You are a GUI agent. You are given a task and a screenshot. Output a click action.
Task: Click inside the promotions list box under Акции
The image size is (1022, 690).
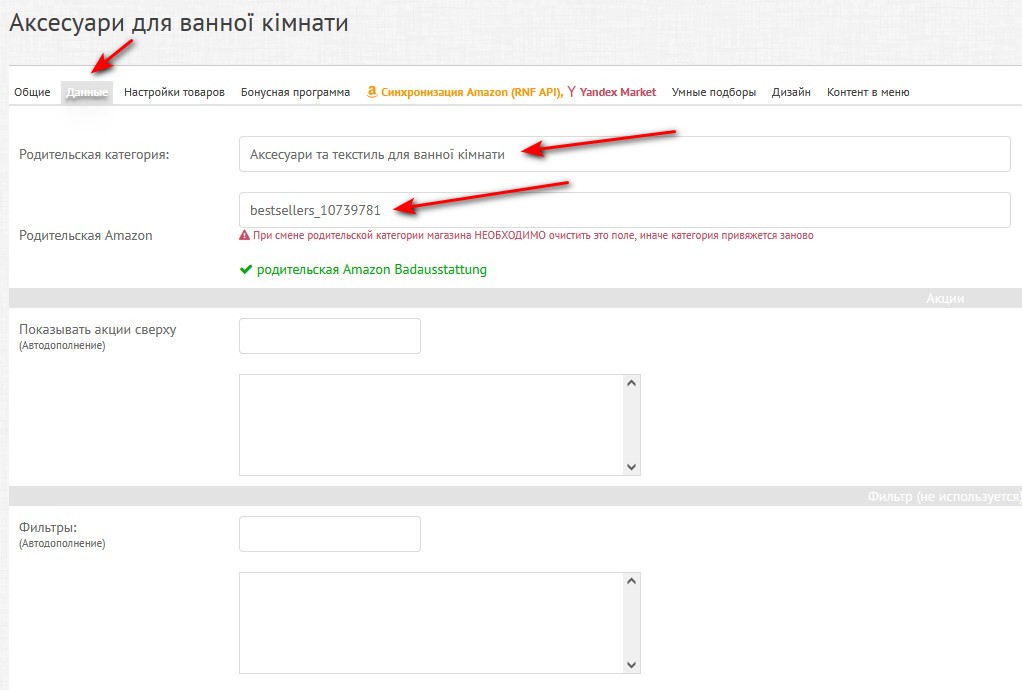430,425
